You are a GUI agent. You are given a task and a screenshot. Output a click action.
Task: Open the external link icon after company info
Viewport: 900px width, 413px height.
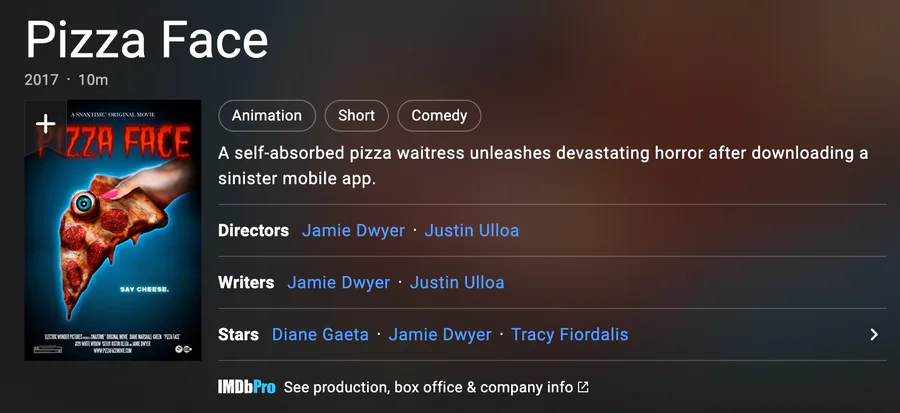coord(583,387)
